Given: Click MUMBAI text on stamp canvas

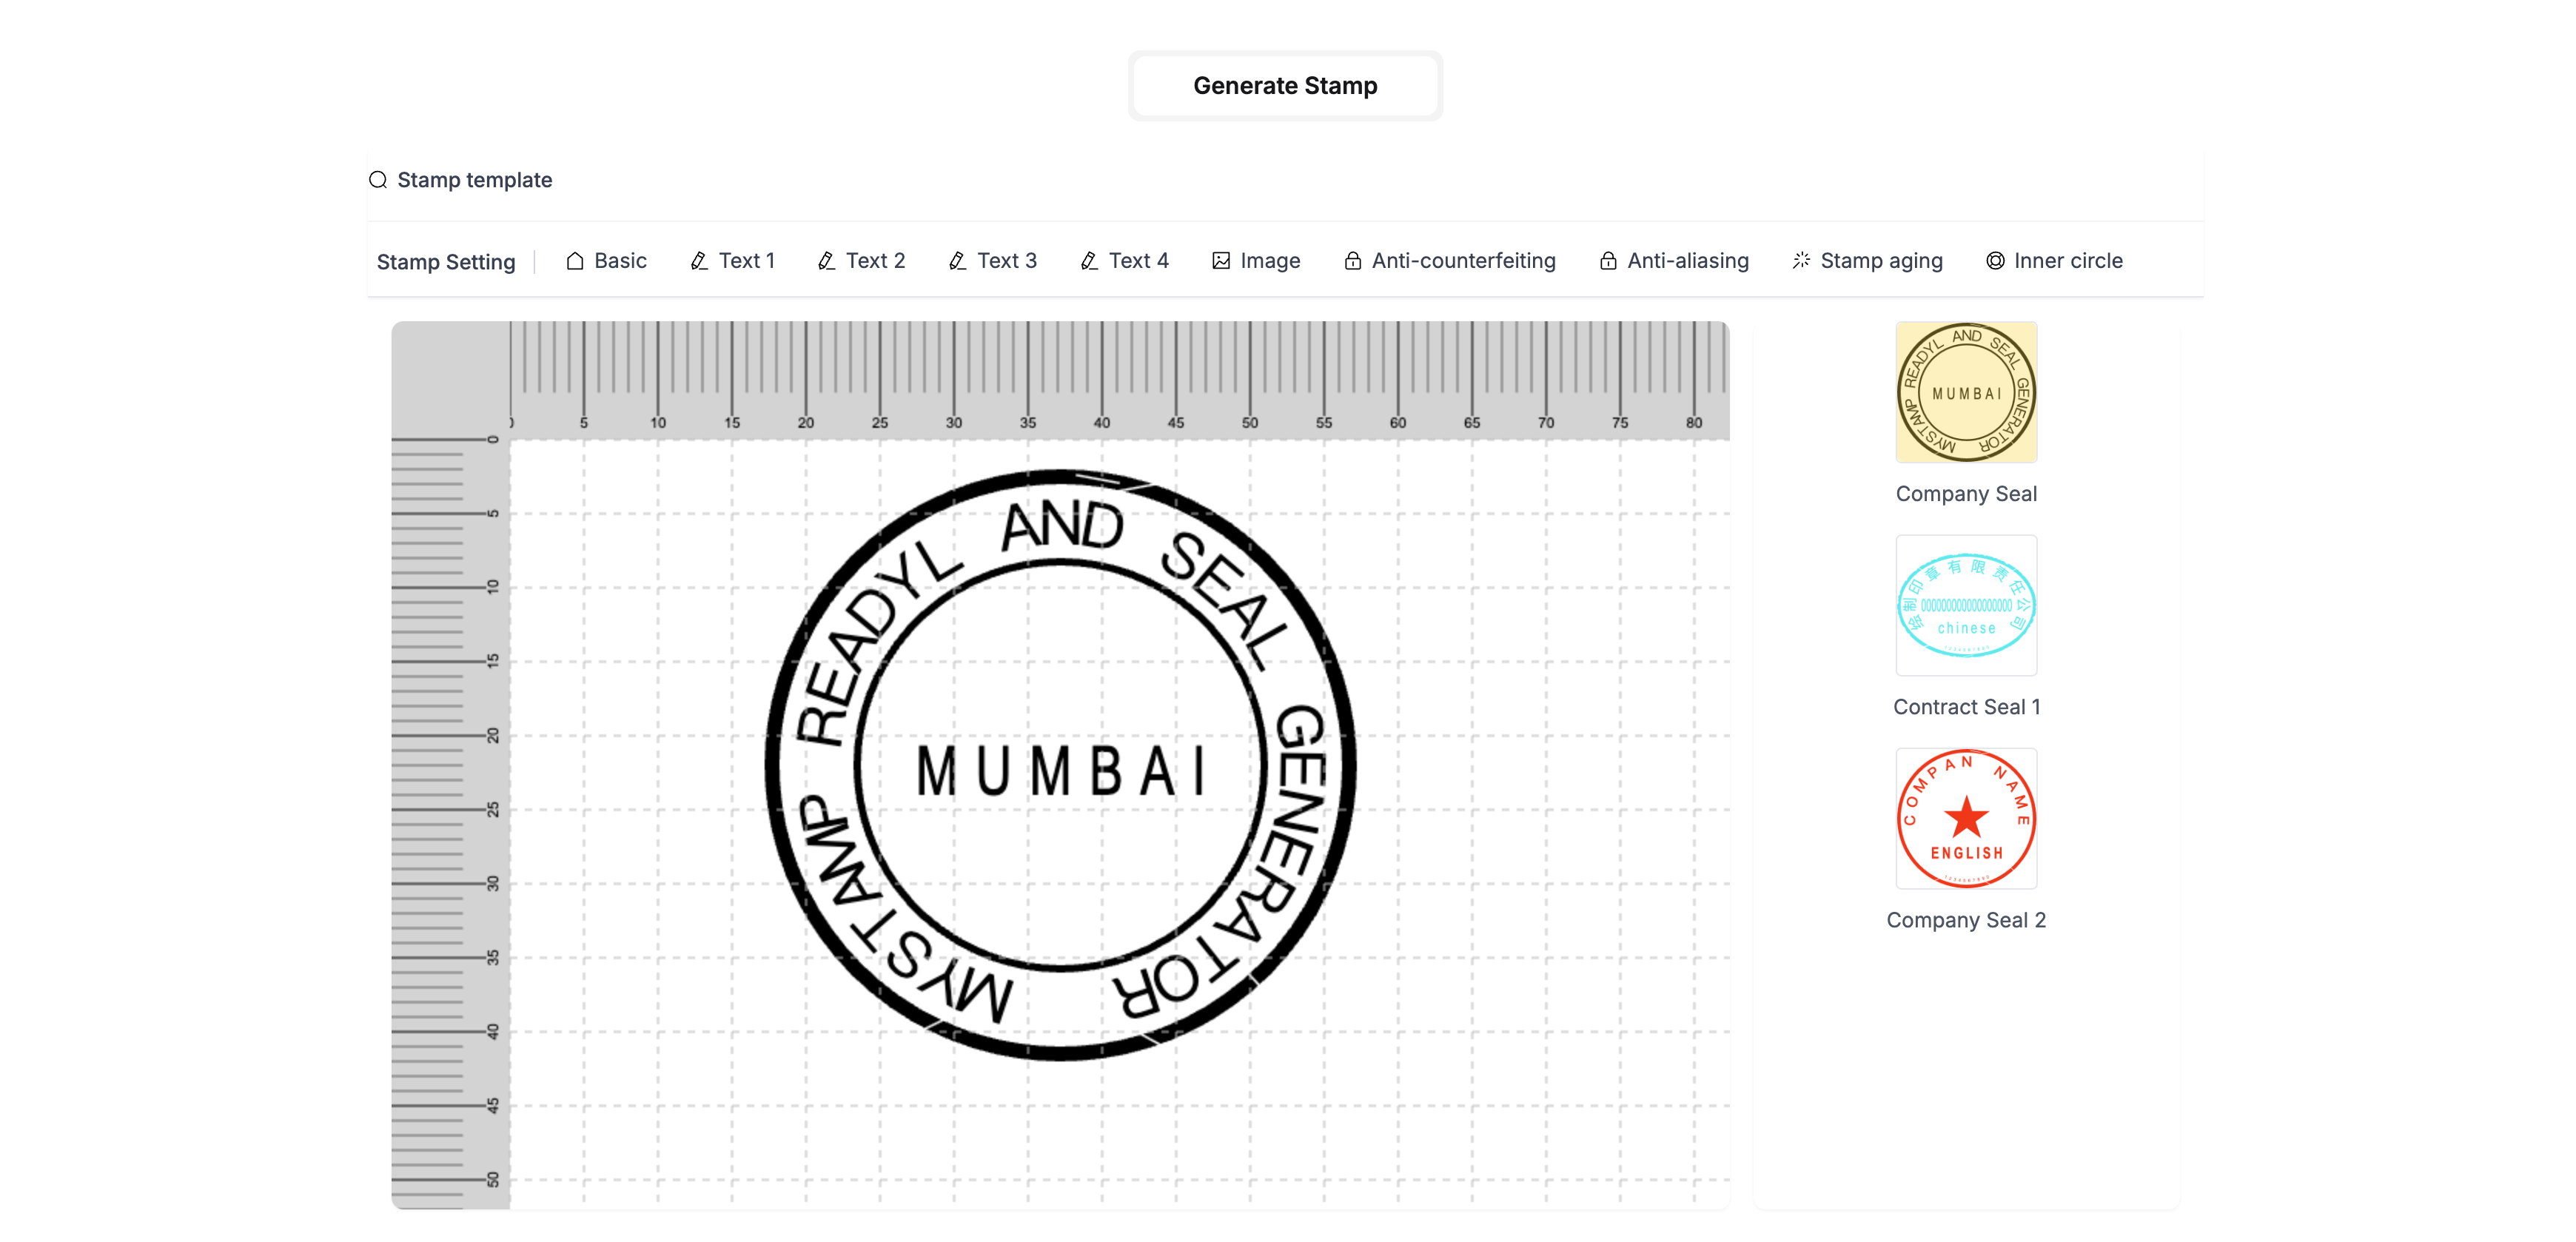Looking at the screenshot, I should point(1060,772).
